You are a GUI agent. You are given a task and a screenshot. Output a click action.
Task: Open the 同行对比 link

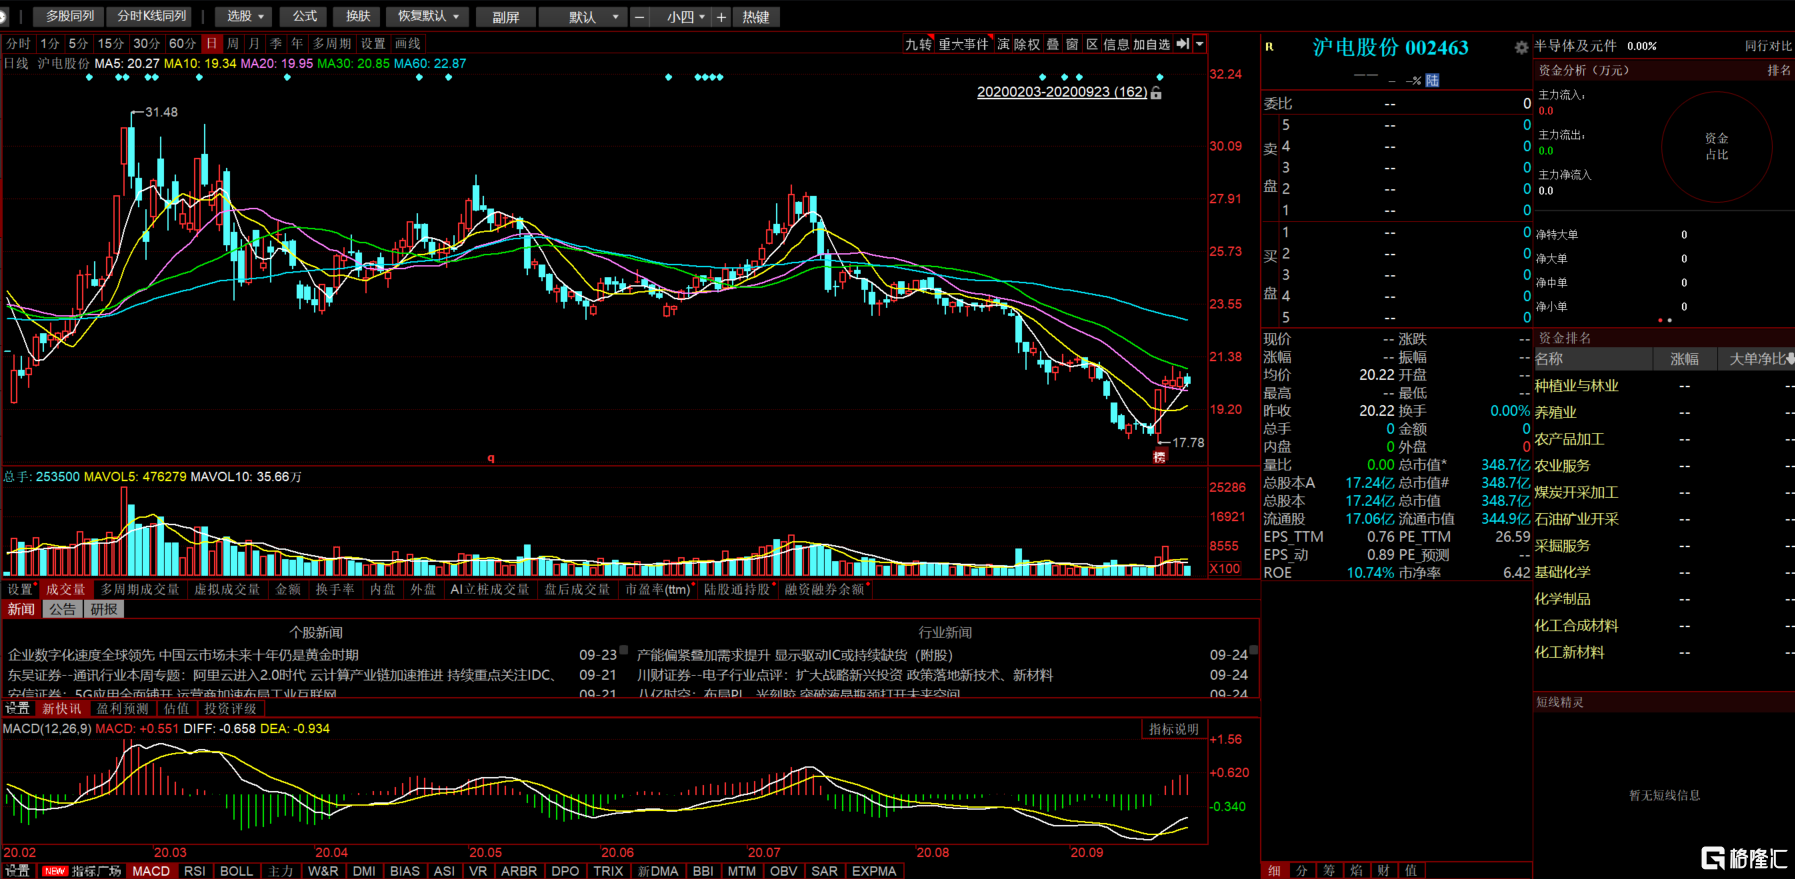click(x=1767, y=46)
